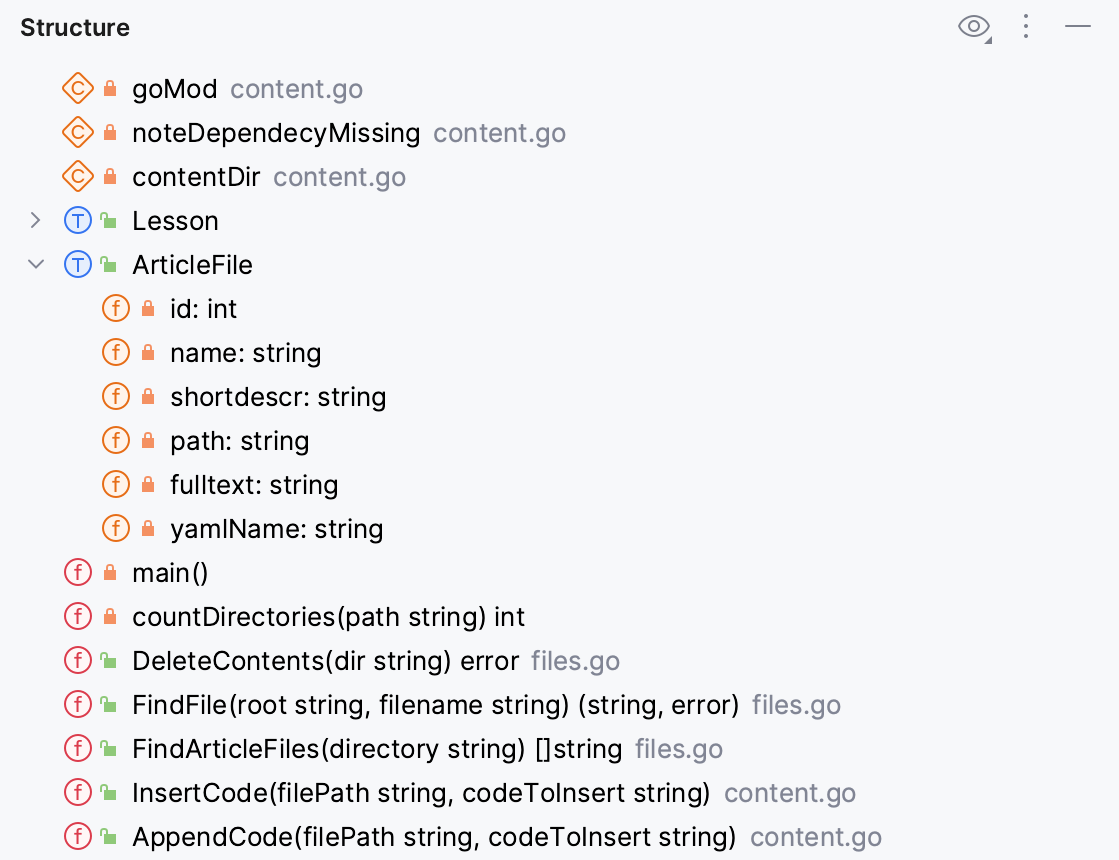Open content.go from the contentDir entry

tap(339, 176)
